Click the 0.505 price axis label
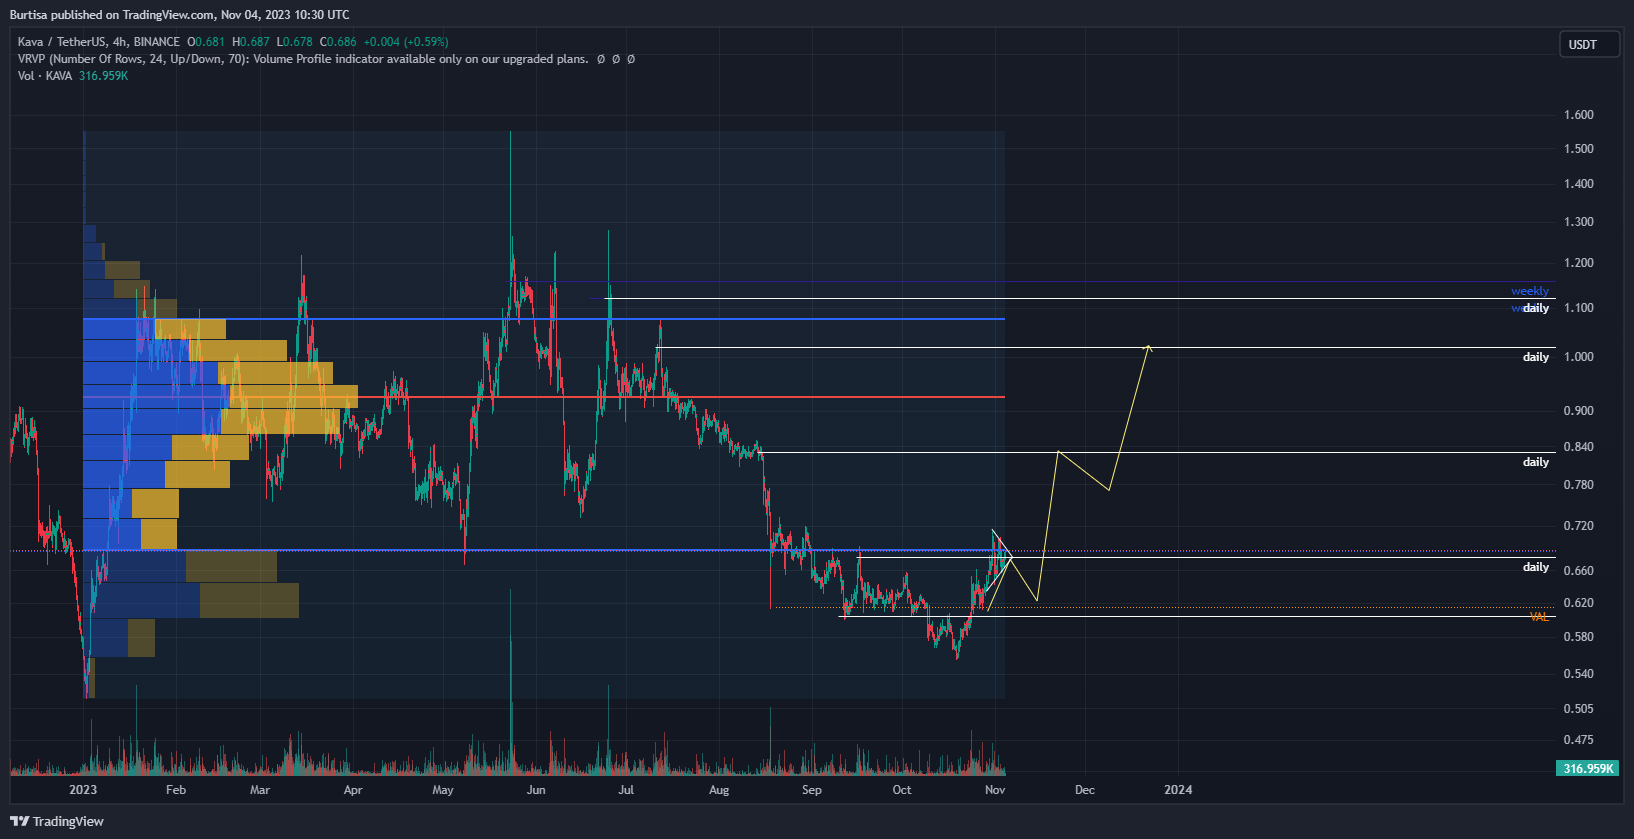 tap(1579, 709)
